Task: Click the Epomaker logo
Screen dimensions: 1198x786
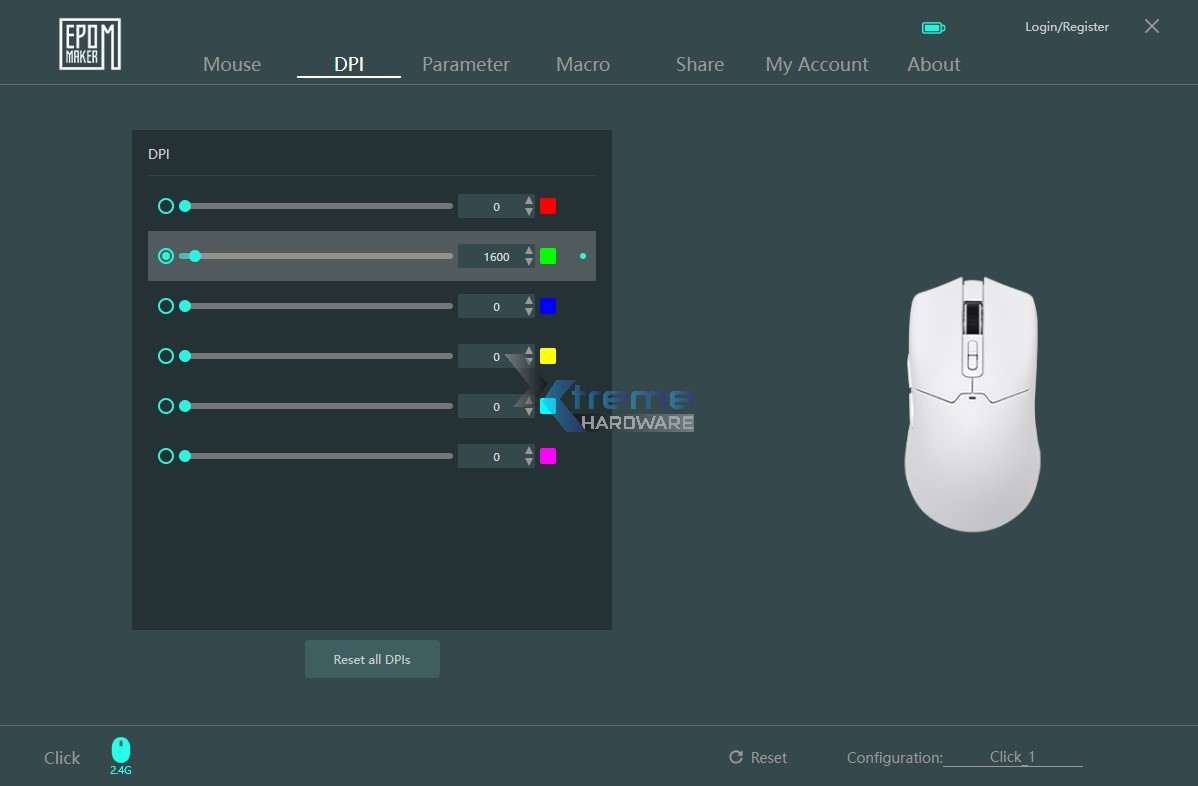Action: (x=89, y=43)
